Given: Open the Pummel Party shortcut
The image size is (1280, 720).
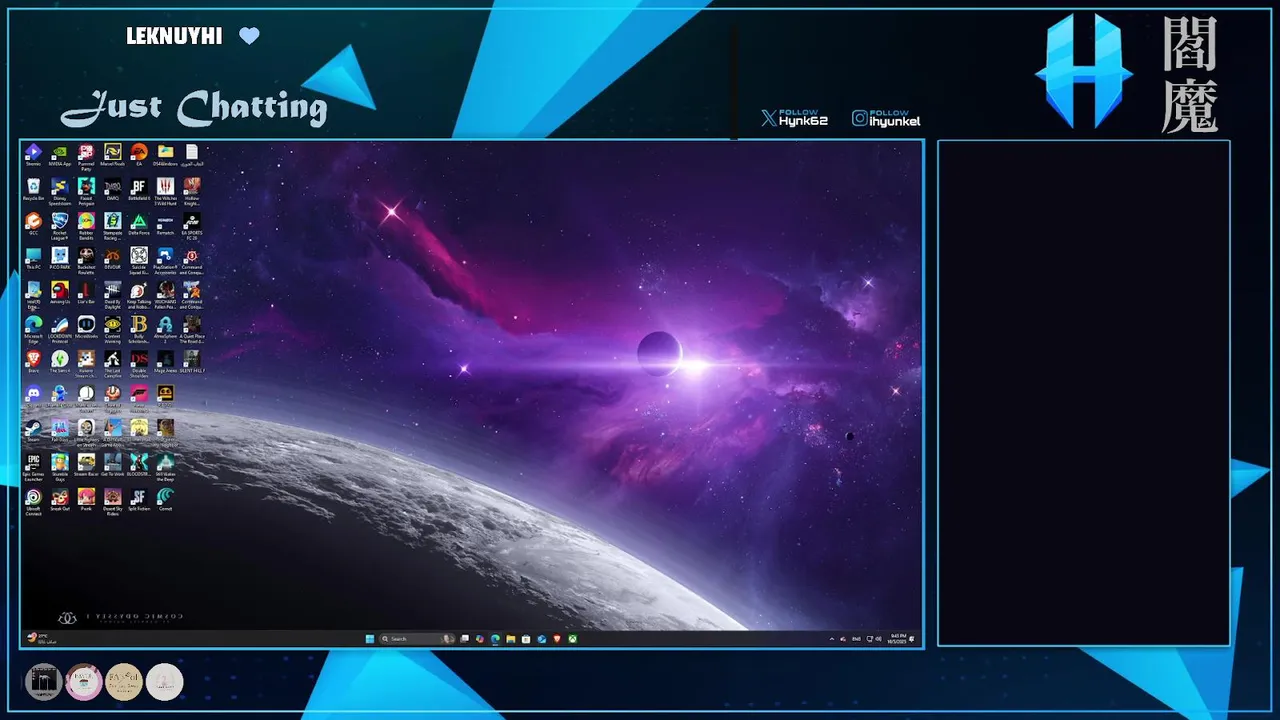Looking at the screenshot, I should 86,158.
